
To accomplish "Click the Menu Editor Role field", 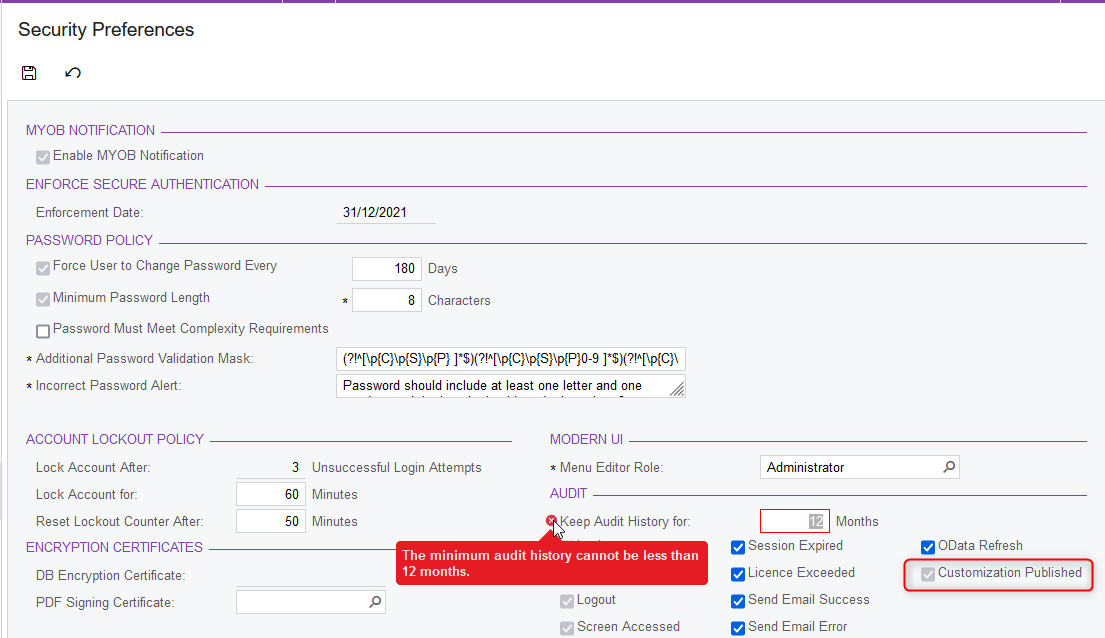I will pyautogui.click(x=850, y=467).
